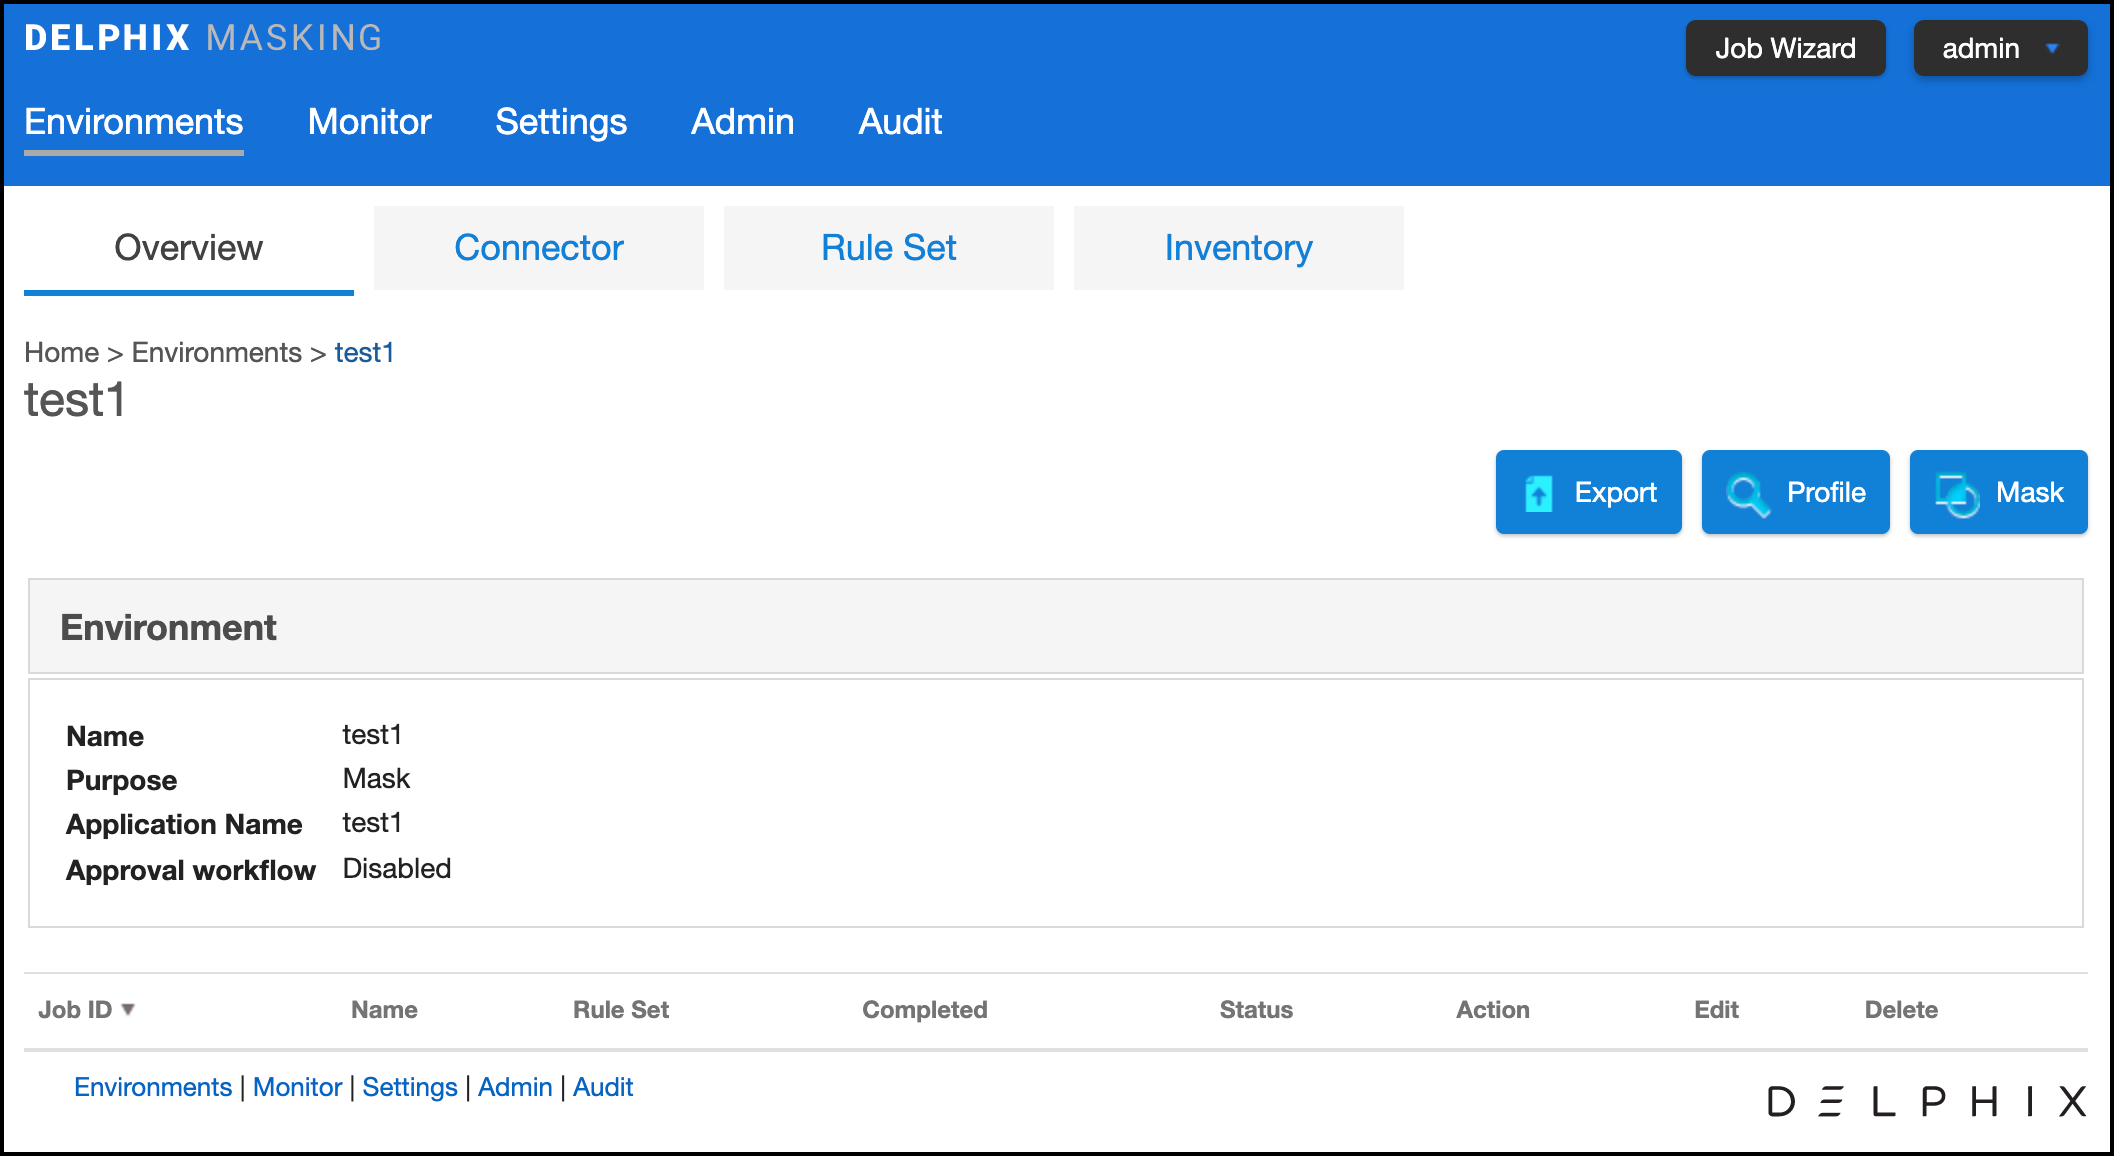Switch to the Connector tab
The height and width of the screenshot is (1156, 2114).
(x=538, y=248)
